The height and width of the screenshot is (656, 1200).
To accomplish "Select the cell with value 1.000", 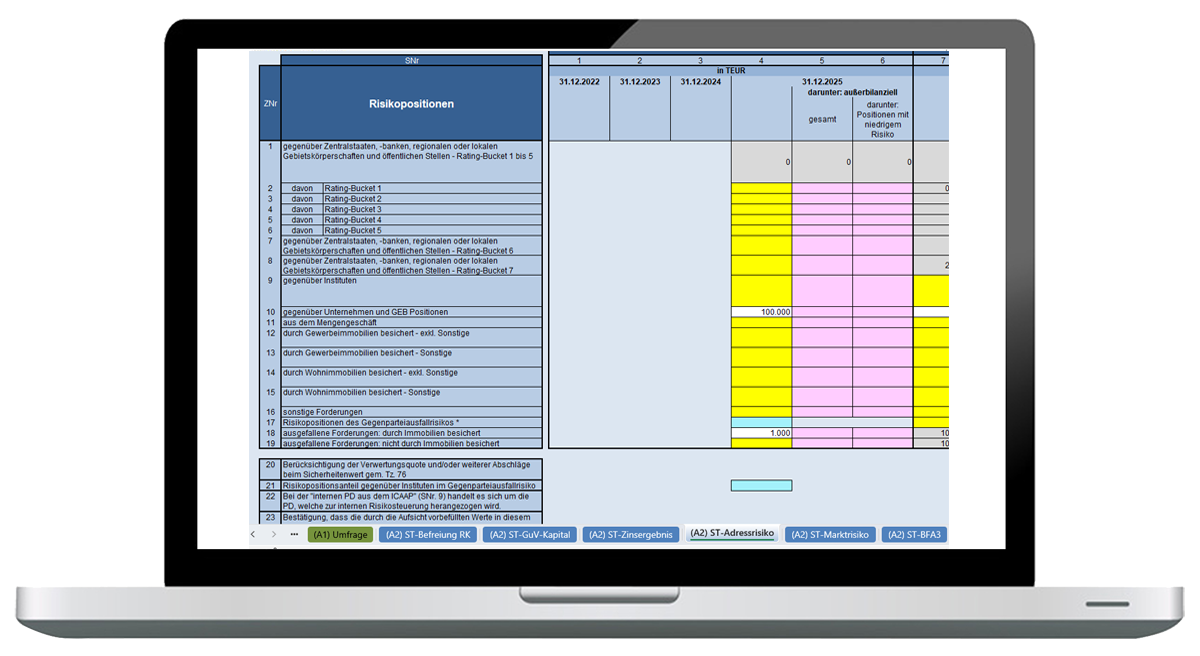I will (761, 433).
